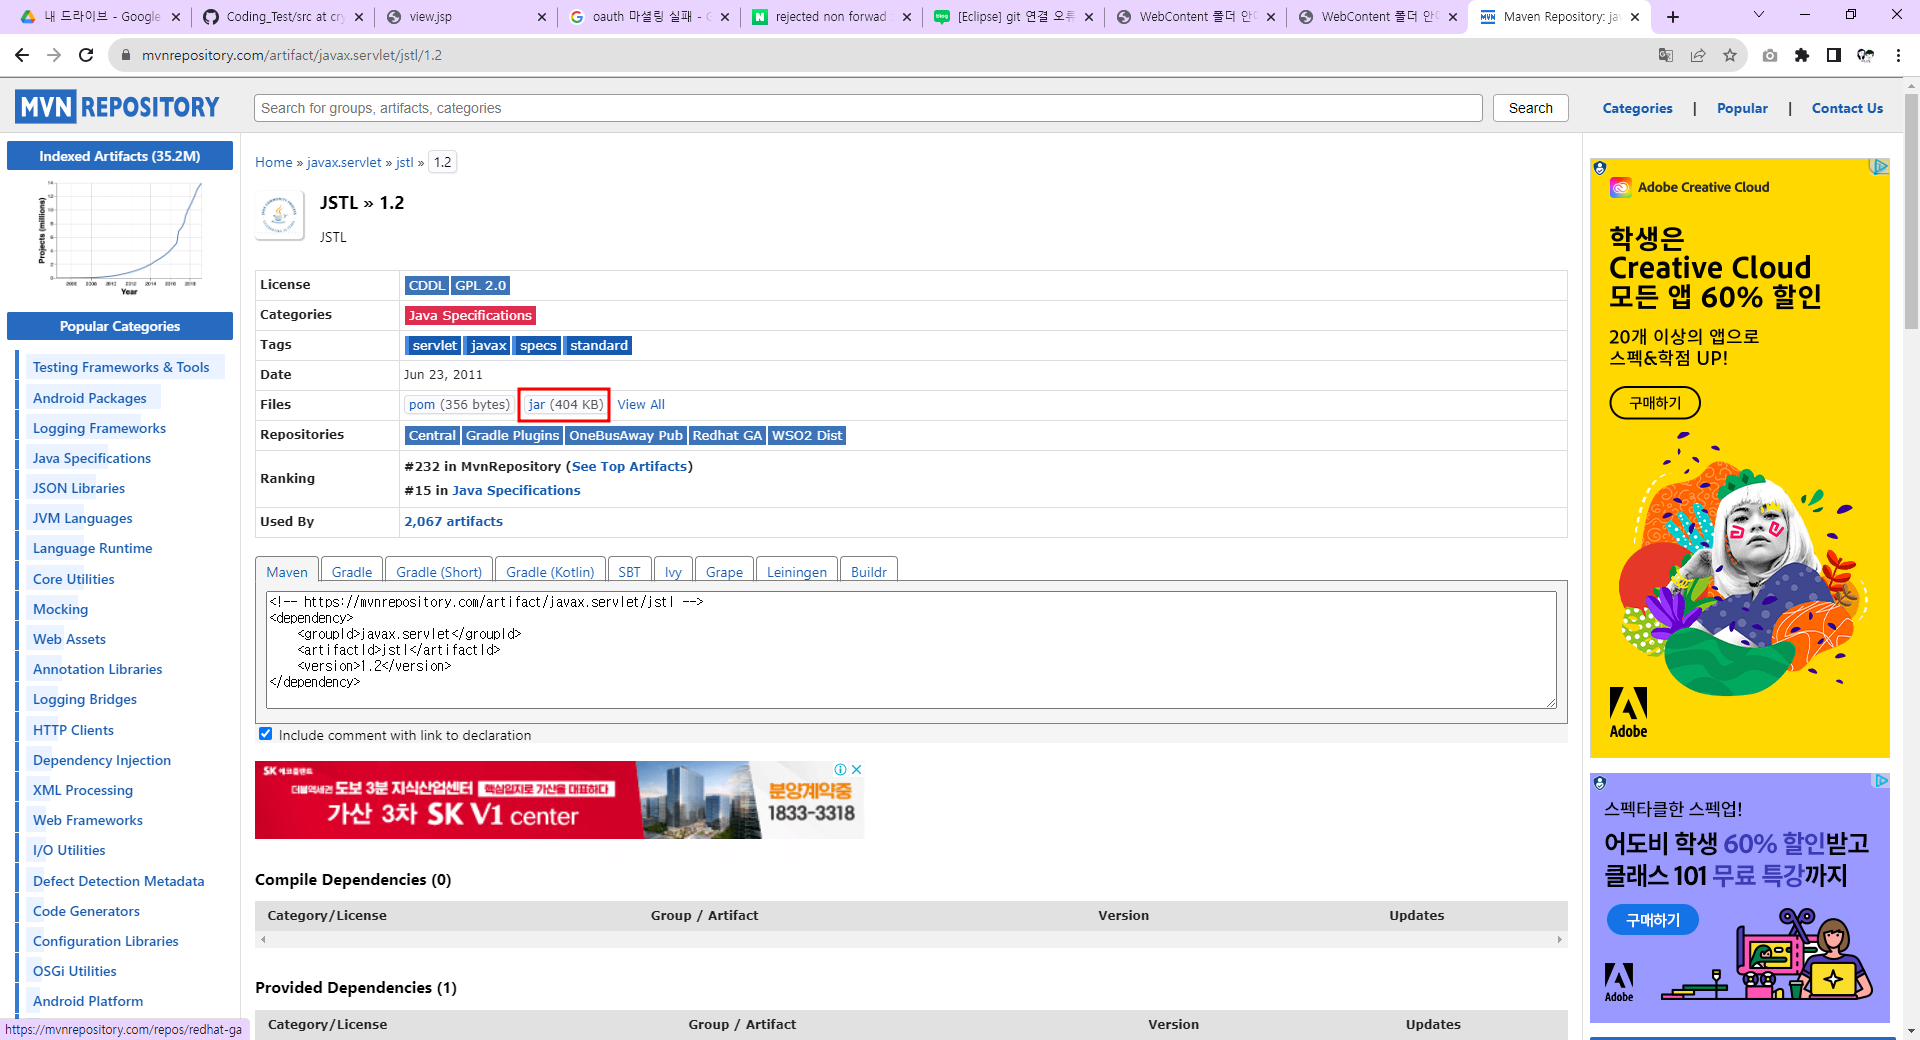Click the JSTL artifact logo image
Viewport: 1920px width, 1040px height.
[280, 215]
